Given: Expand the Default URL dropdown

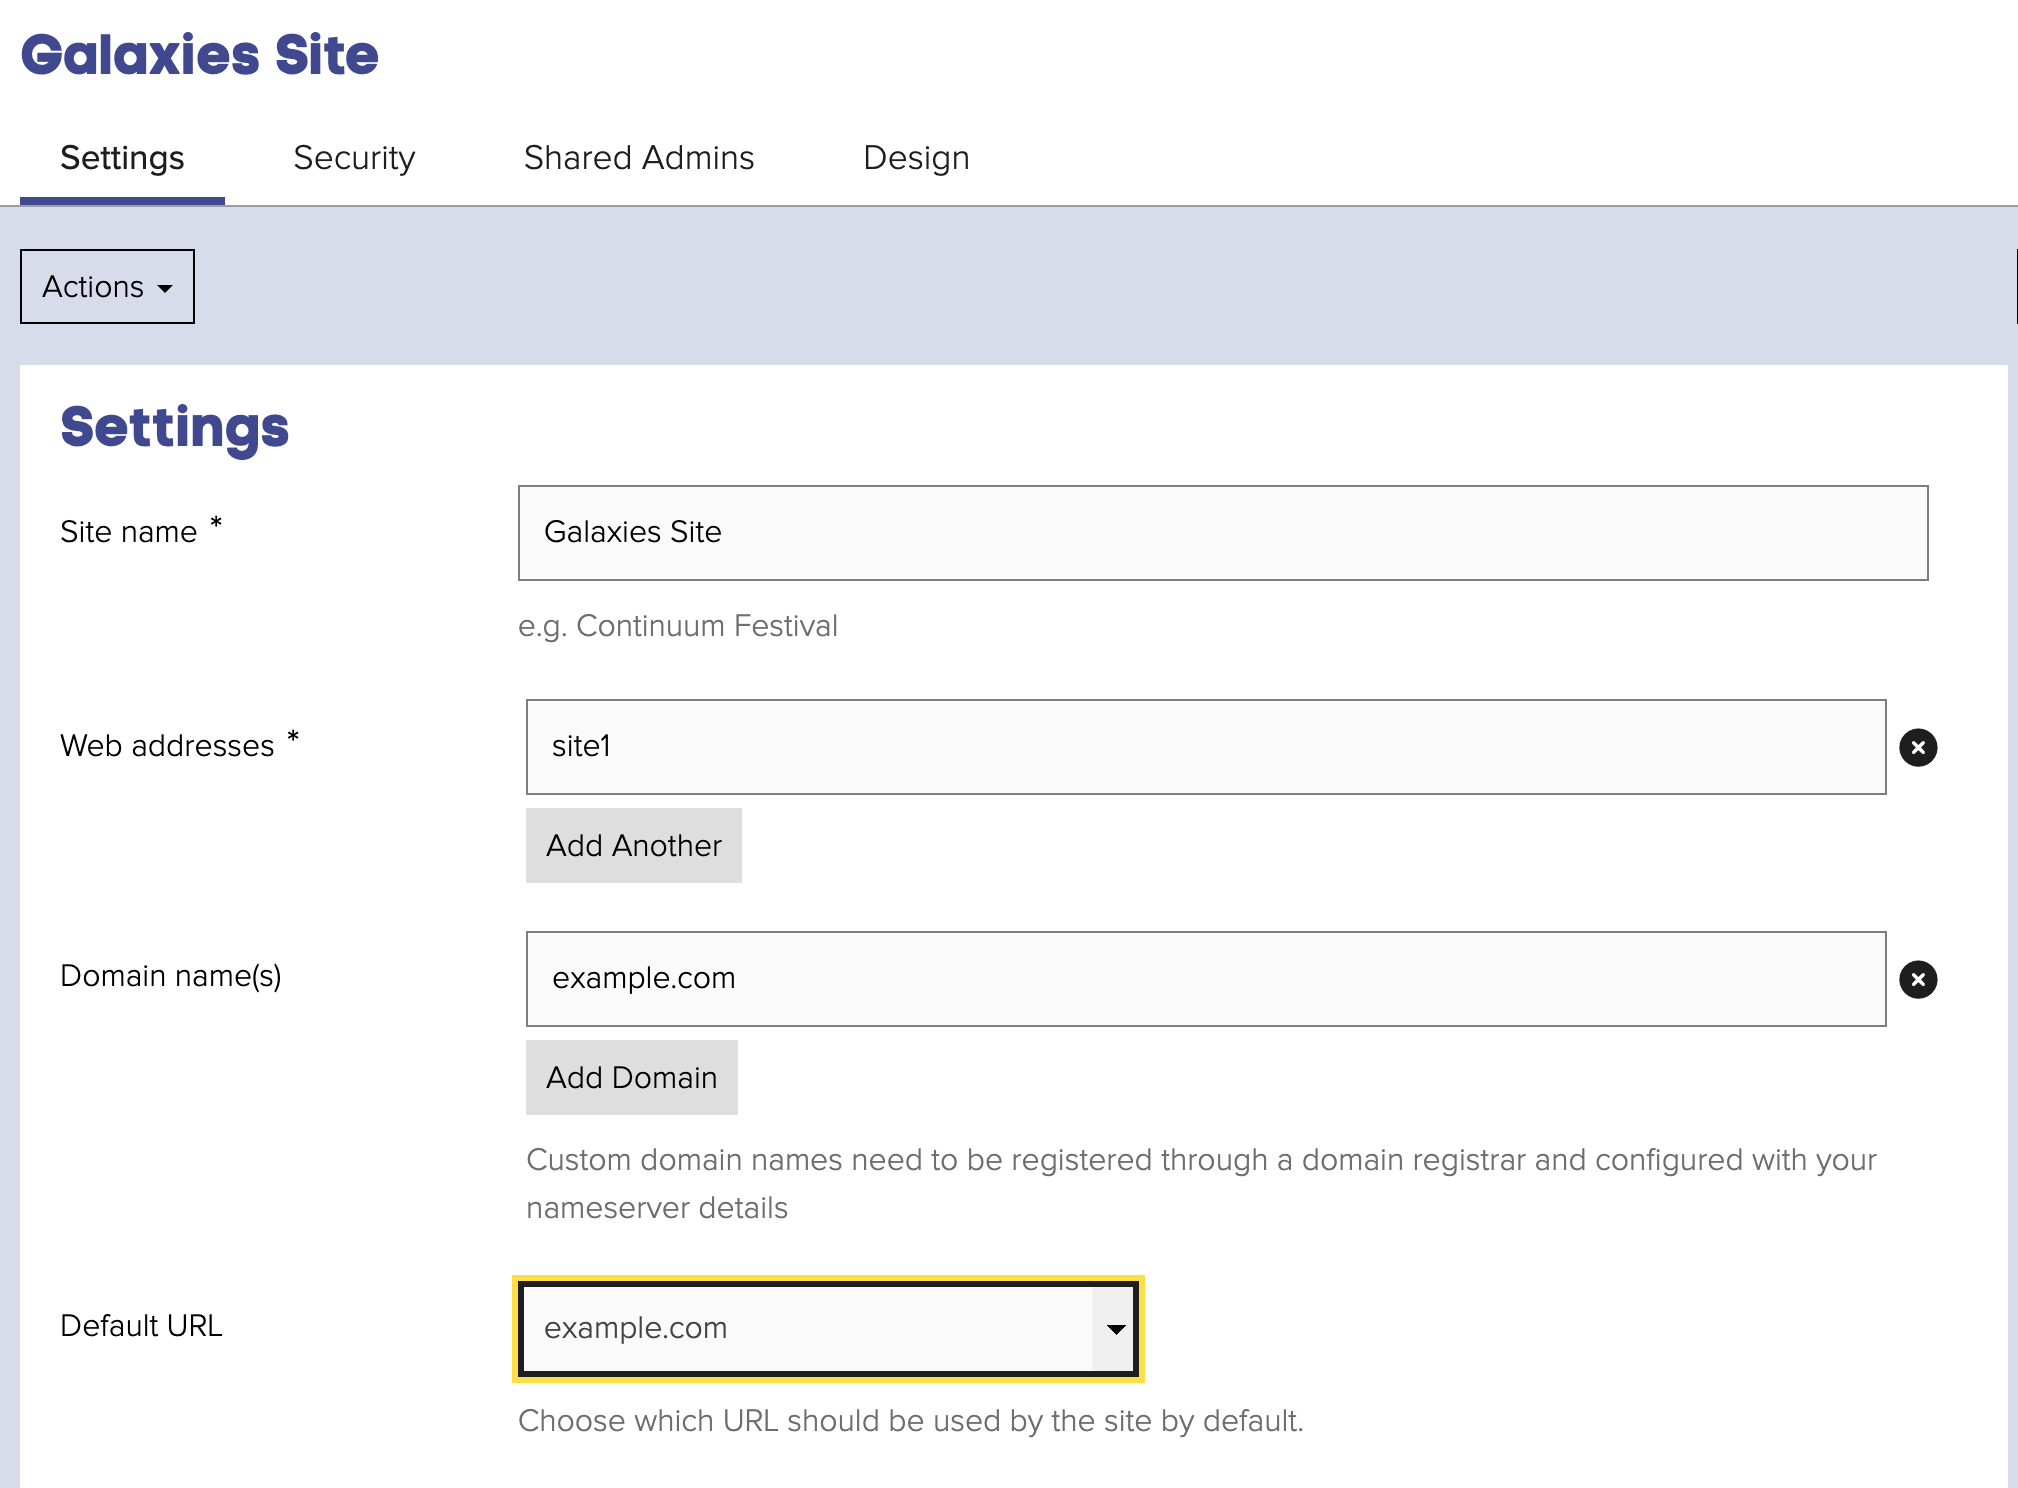Looking at the screenshot, I should point(828,1329).
